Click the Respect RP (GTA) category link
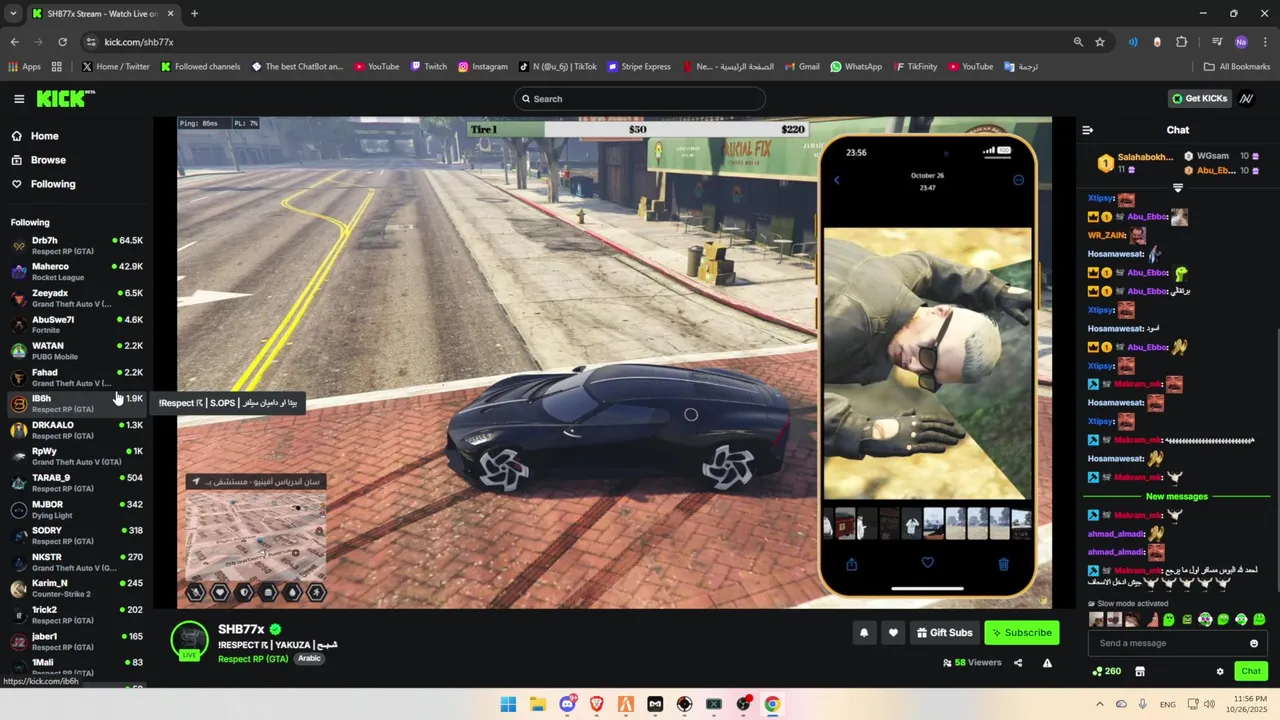 (253, 658)
